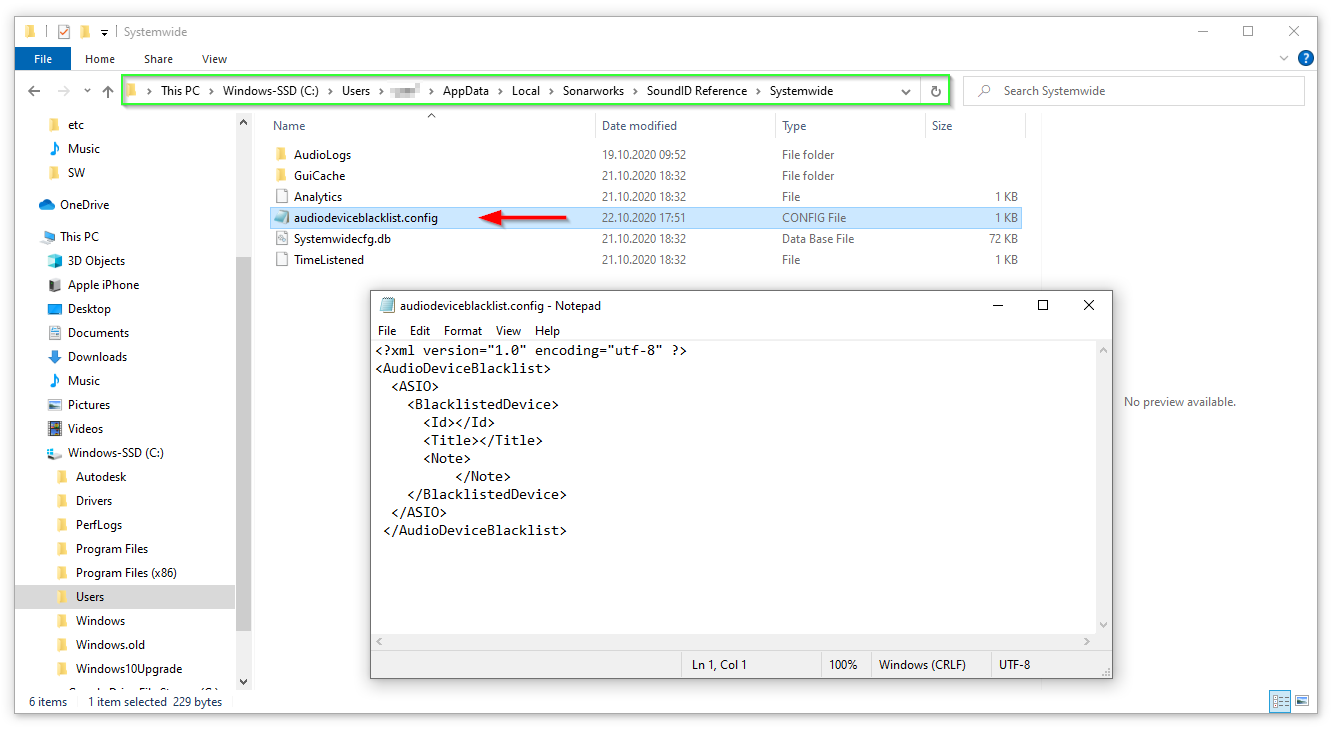Viewport: 1333px width, 731px height.
Task: Select 3D Objects in the sidebar
Action: 96,261
